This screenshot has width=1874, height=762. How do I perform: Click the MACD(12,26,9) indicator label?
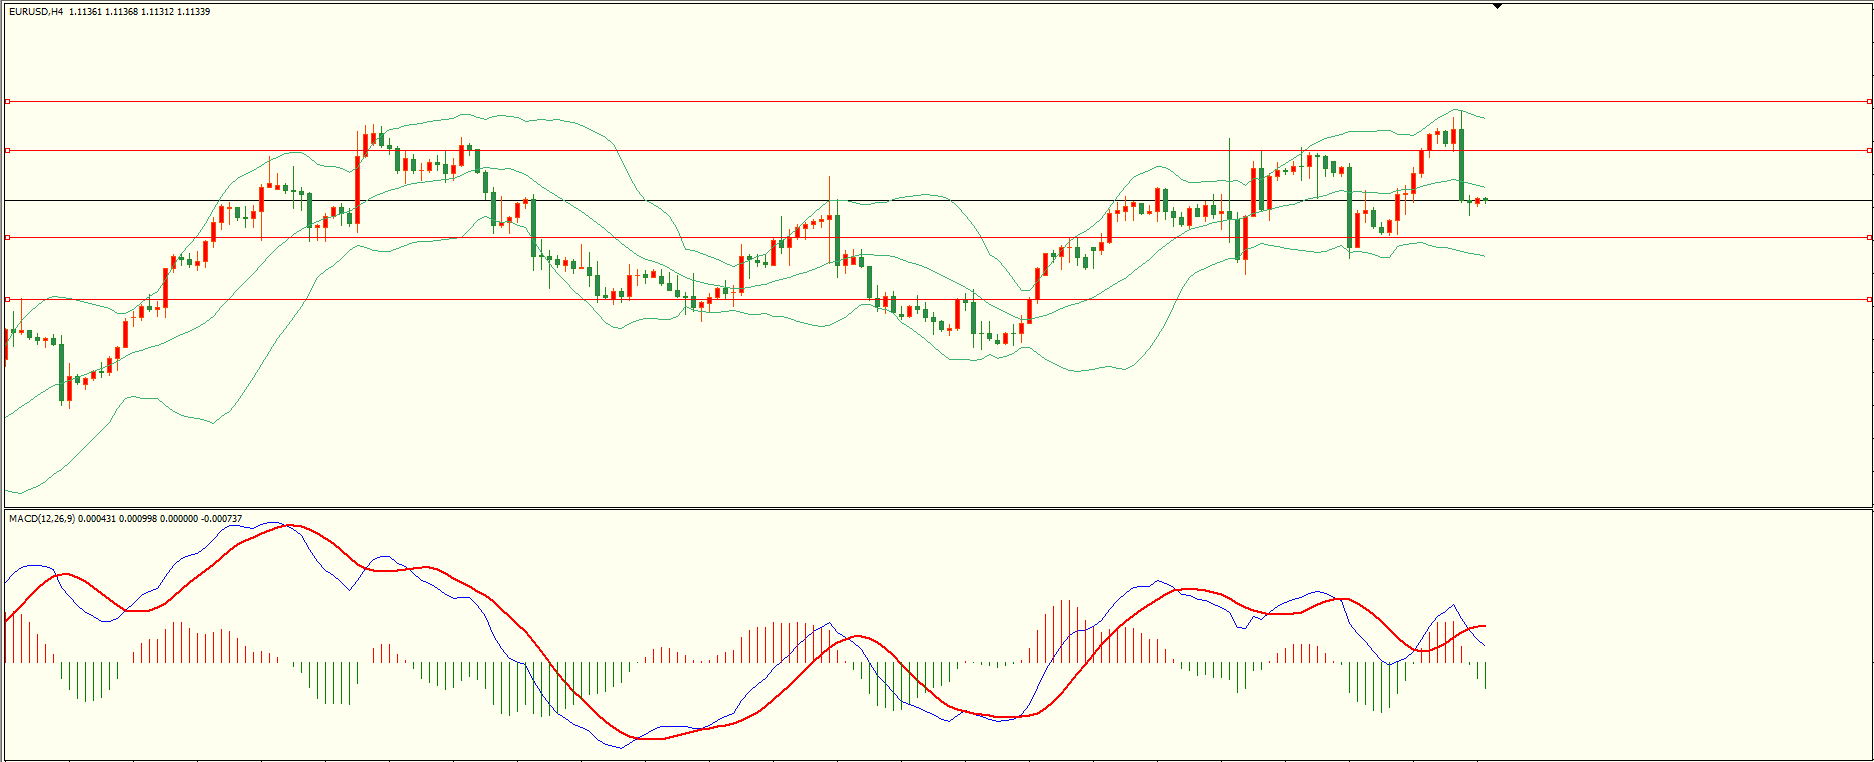click(x=42, y=518)
